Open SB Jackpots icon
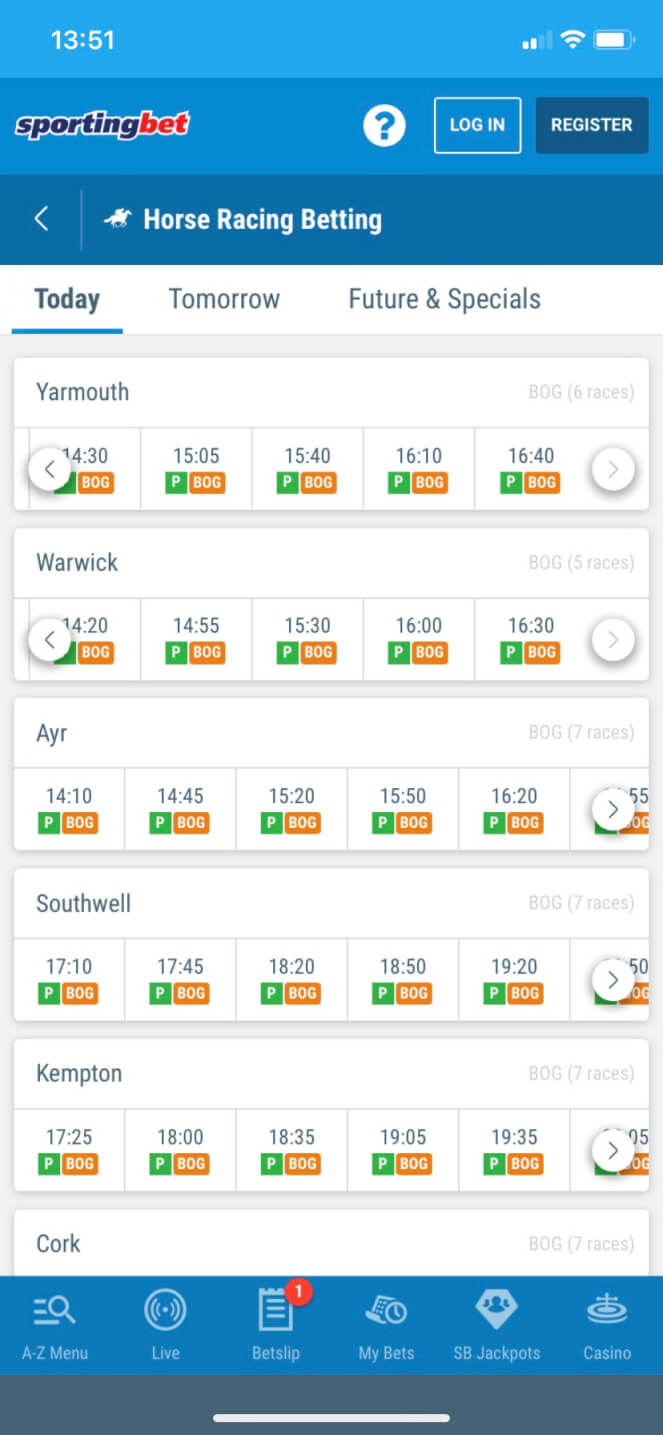Image resolution: width=663 pixels, height=1435 pixels. click(496, 1311)
